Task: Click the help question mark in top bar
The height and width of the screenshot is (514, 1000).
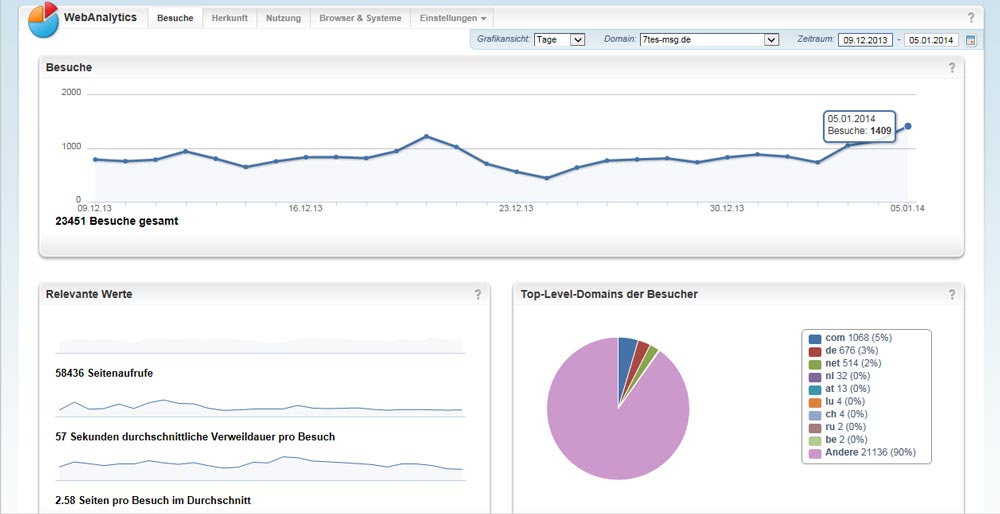Action: coord(971,18)
